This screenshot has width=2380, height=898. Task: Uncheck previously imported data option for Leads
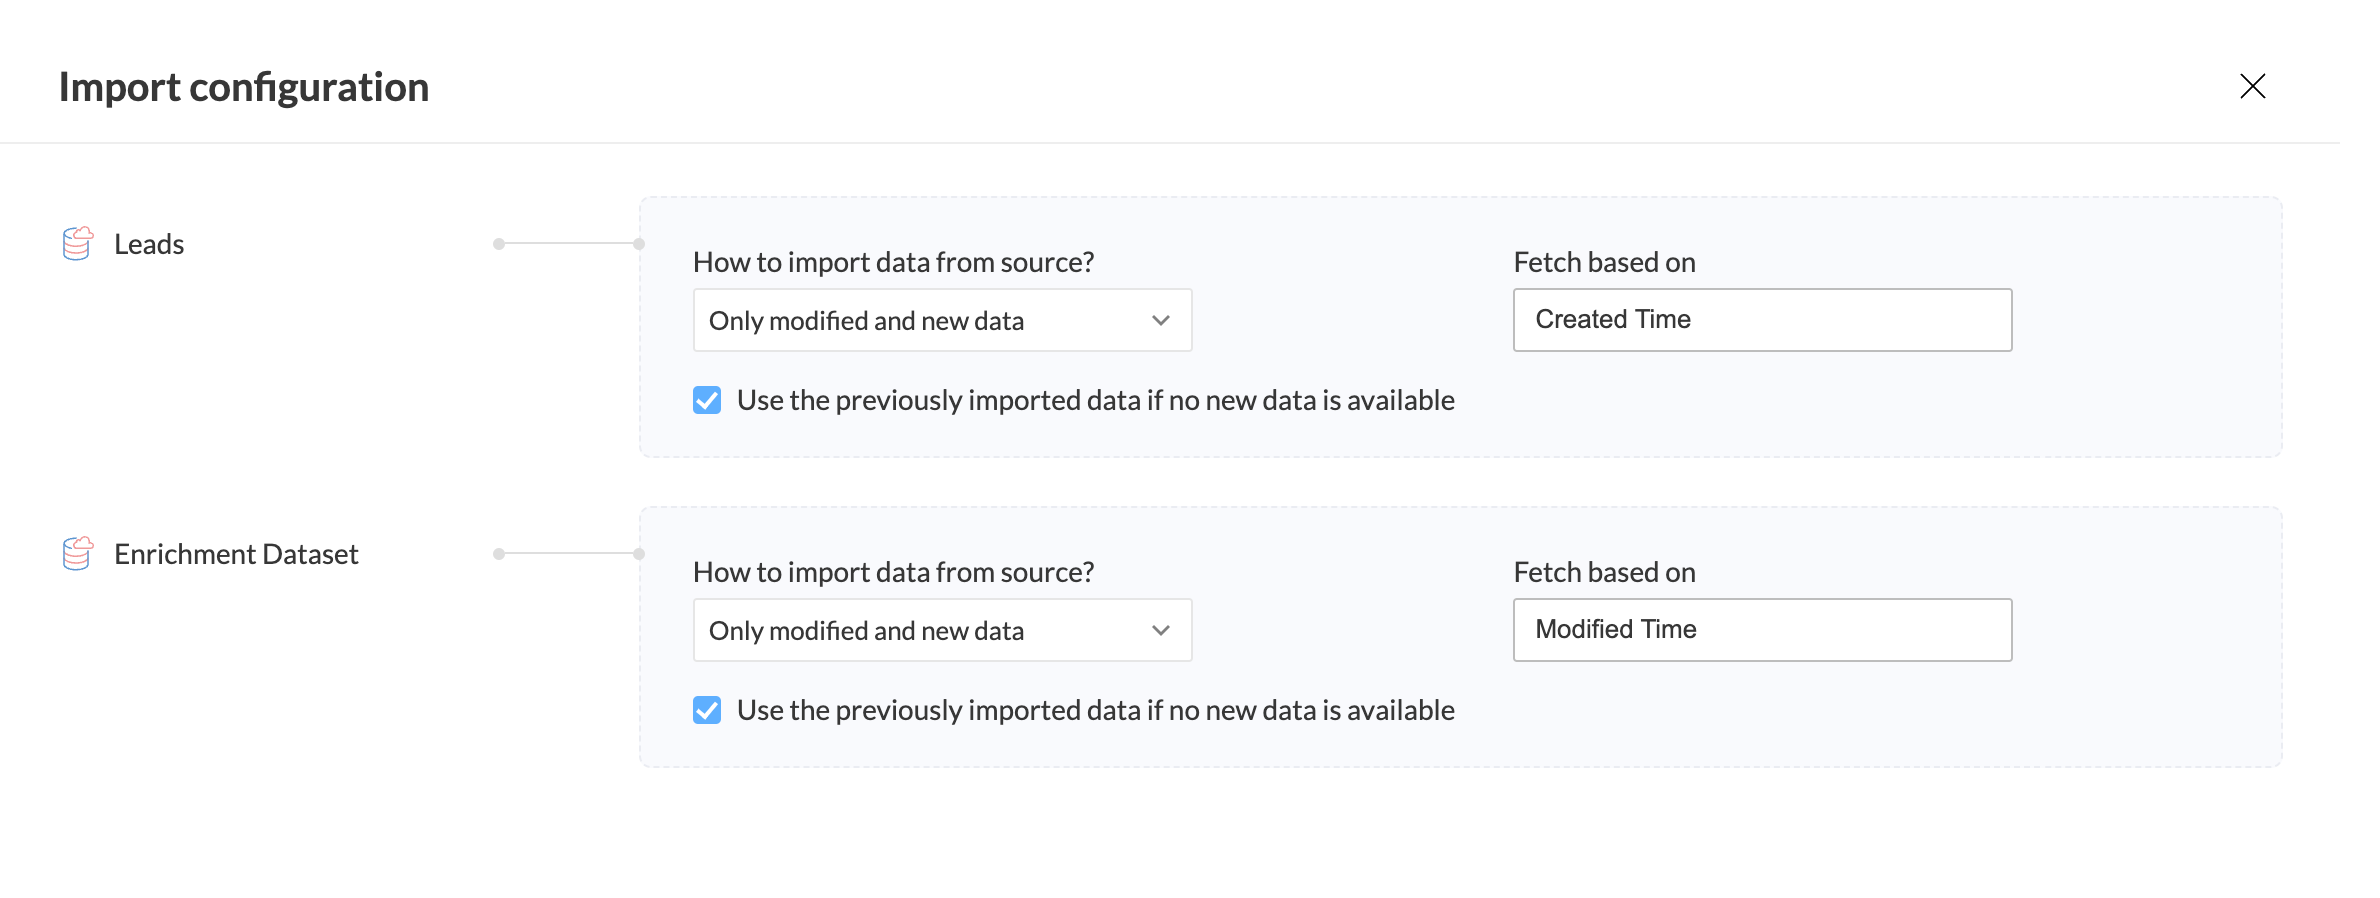(x=707, y=400)
